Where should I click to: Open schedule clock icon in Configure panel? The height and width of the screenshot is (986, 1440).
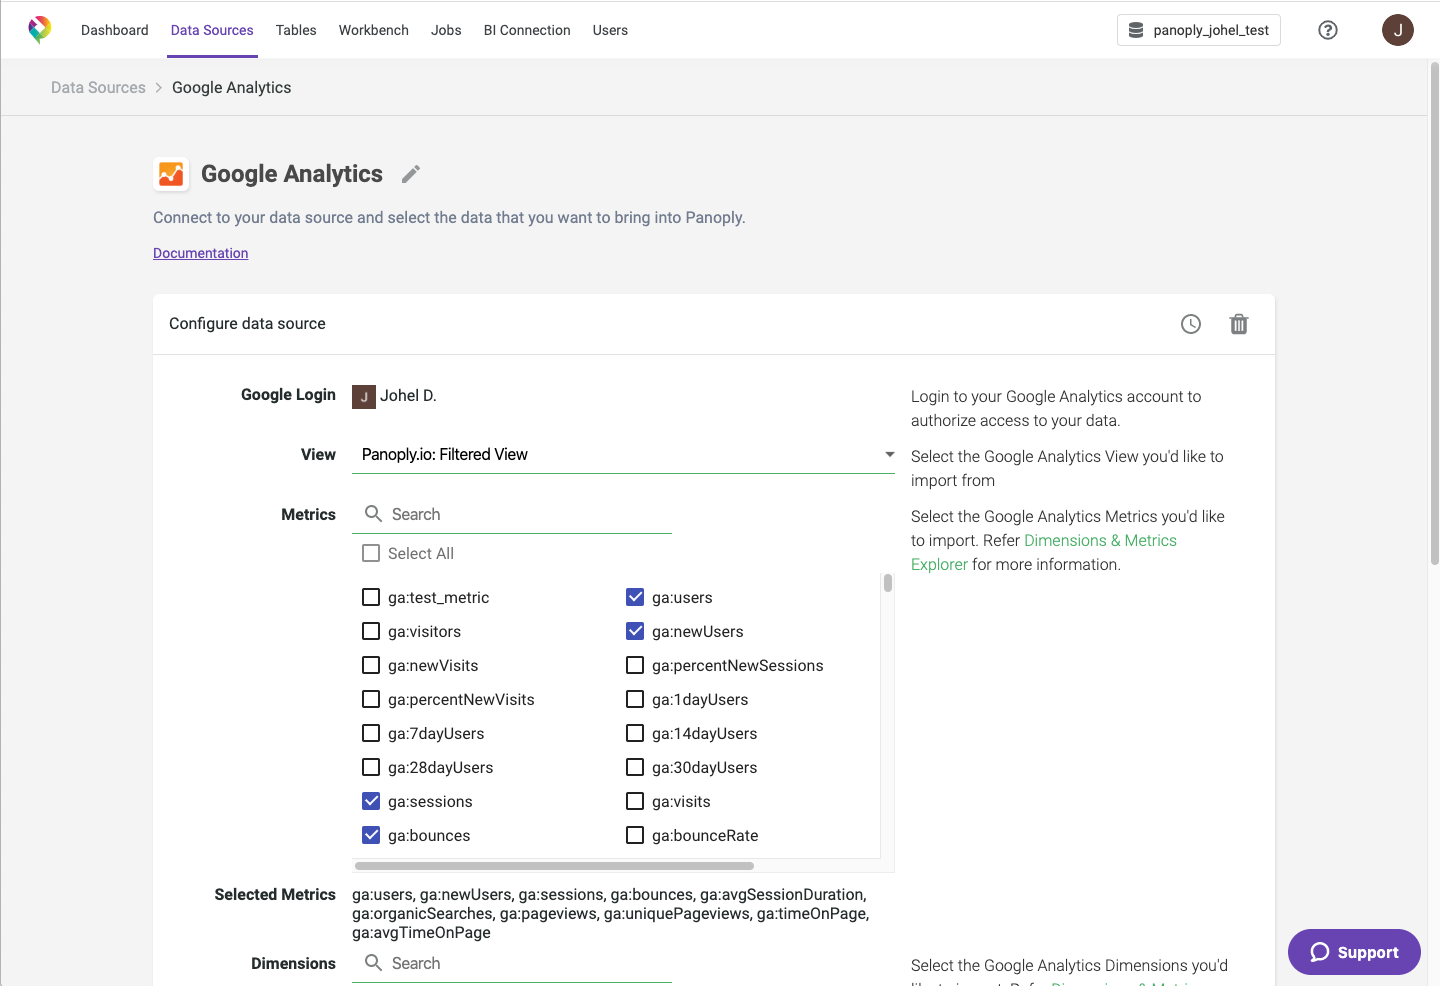1190,324
